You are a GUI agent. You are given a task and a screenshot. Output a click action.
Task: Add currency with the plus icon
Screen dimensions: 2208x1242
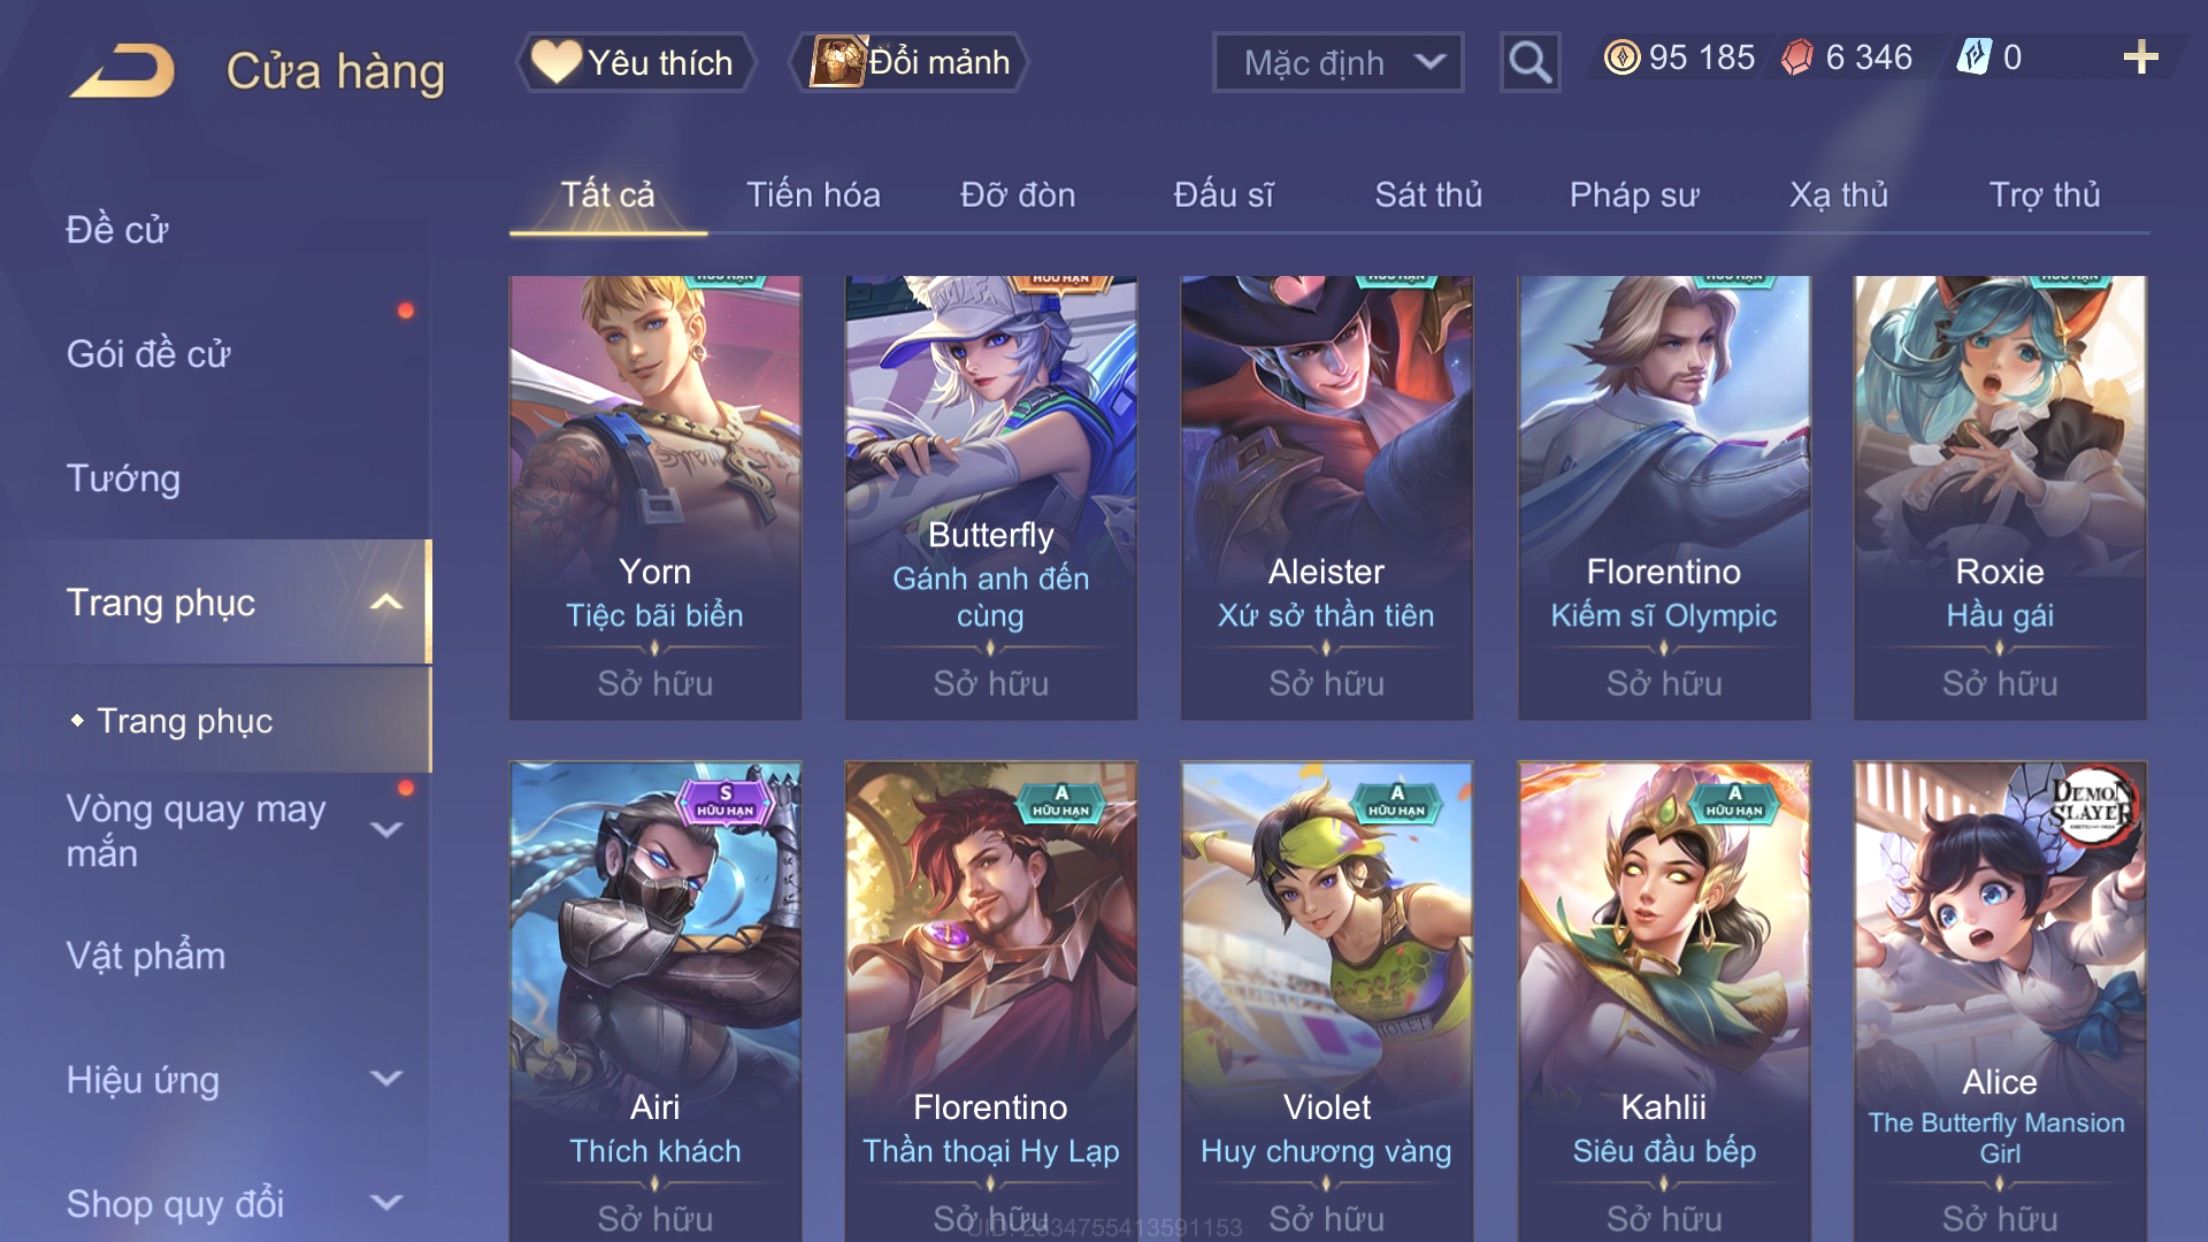coord(2141,57)
